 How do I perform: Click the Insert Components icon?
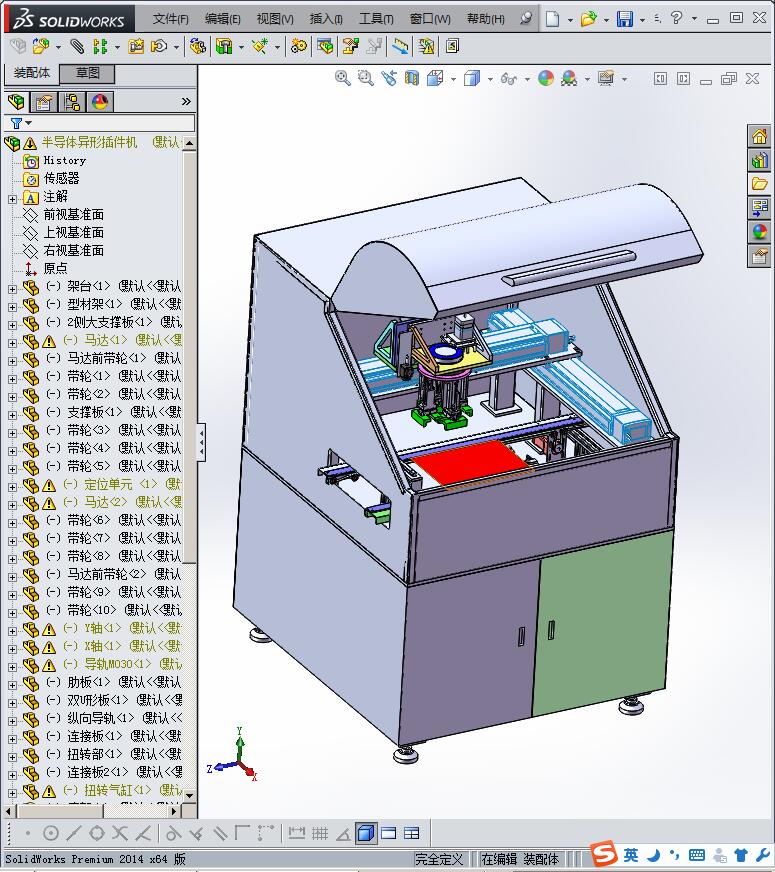41,46
